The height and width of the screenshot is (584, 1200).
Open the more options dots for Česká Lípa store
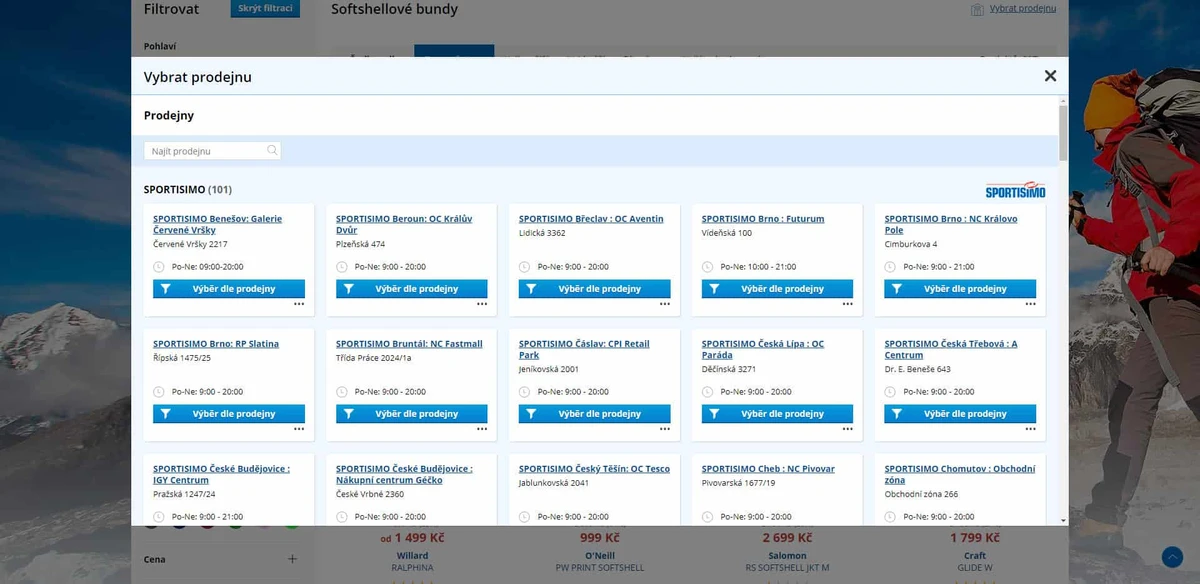point(848,429)
